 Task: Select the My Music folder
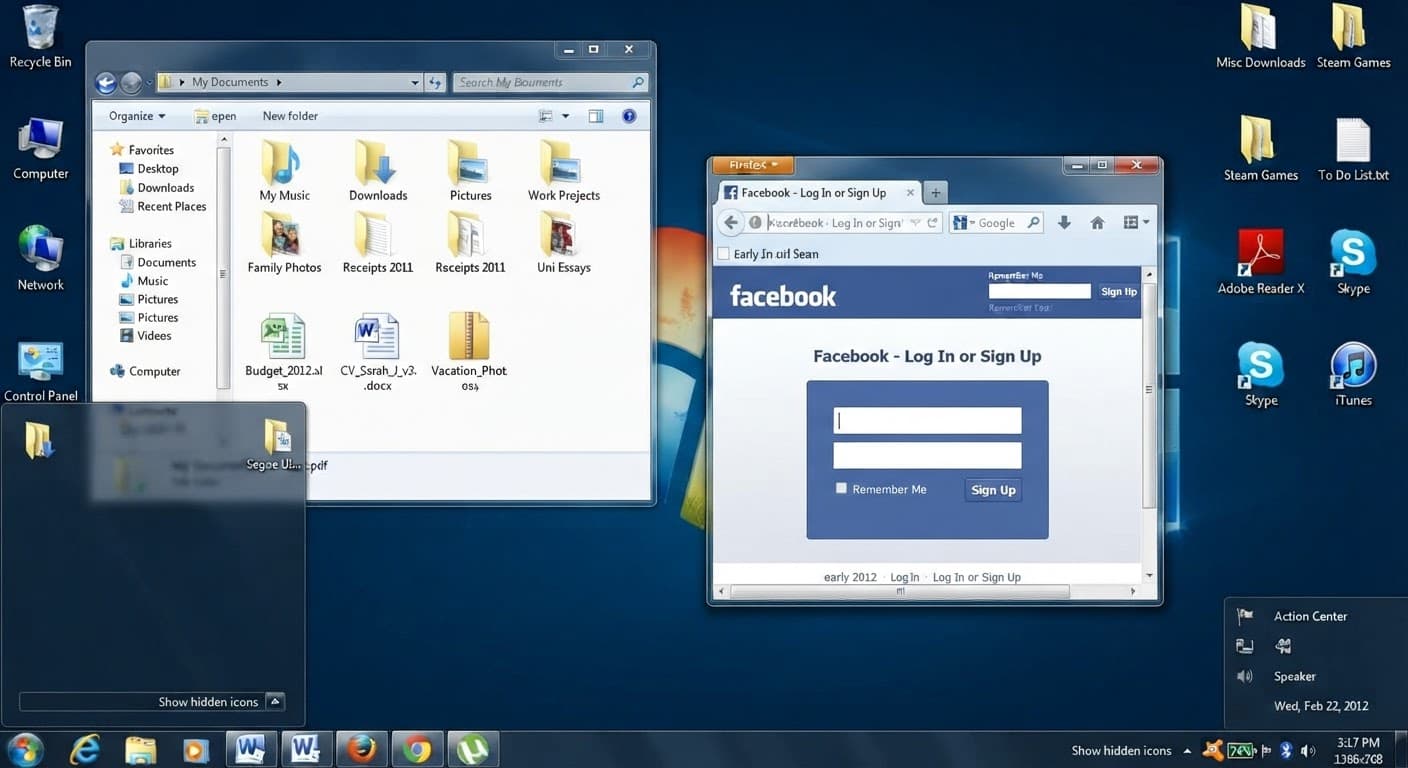[284, 171]
